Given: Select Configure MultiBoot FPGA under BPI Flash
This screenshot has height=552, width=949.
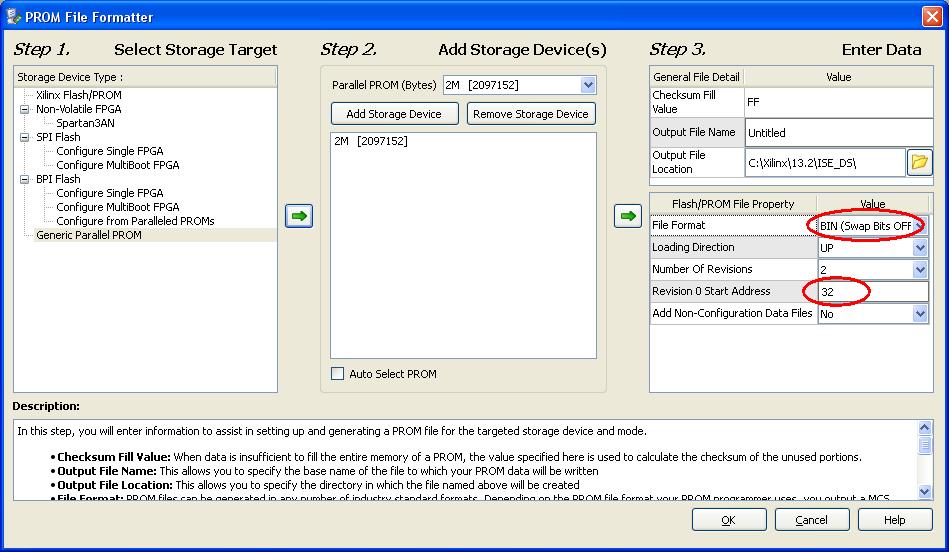Looking at the screenshot, I should click(117, 206).
